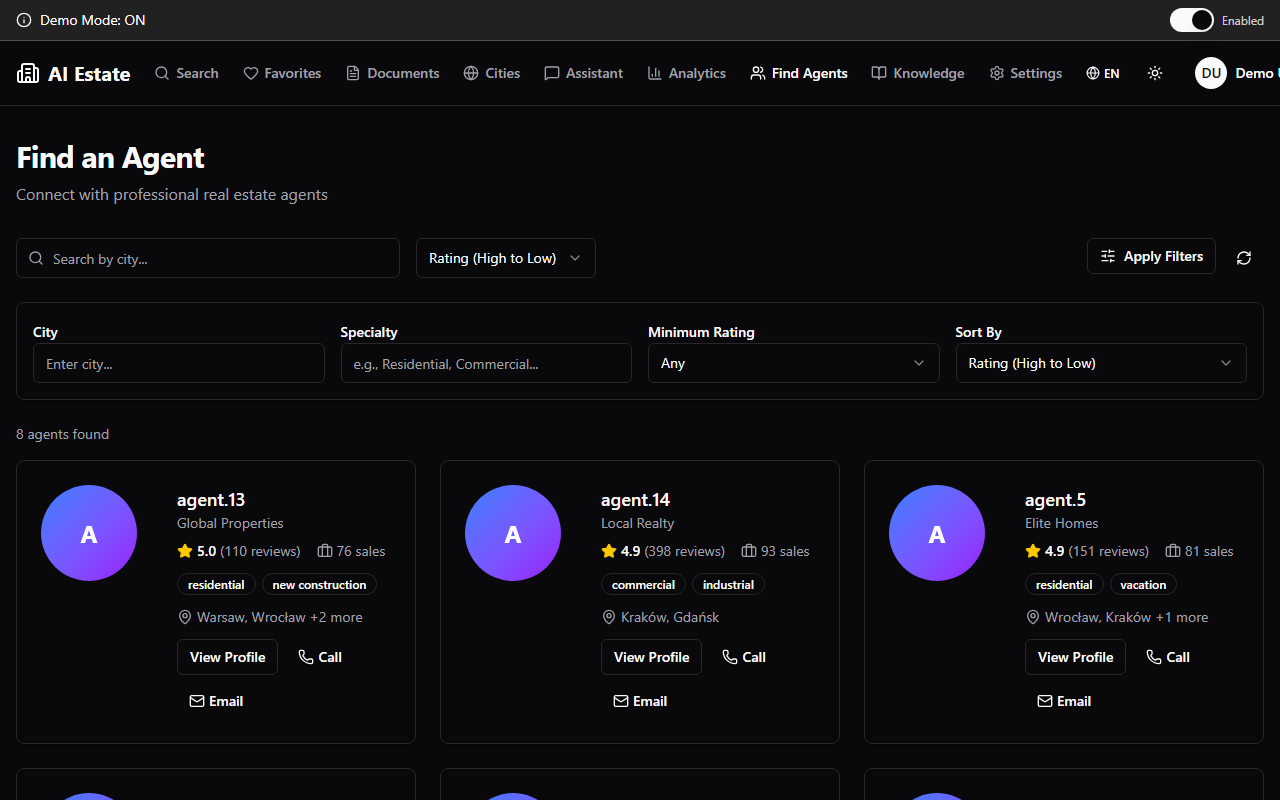View Profile of agent.14
Viewport: 1280px width, 800px height.
(x=651, y=657)
